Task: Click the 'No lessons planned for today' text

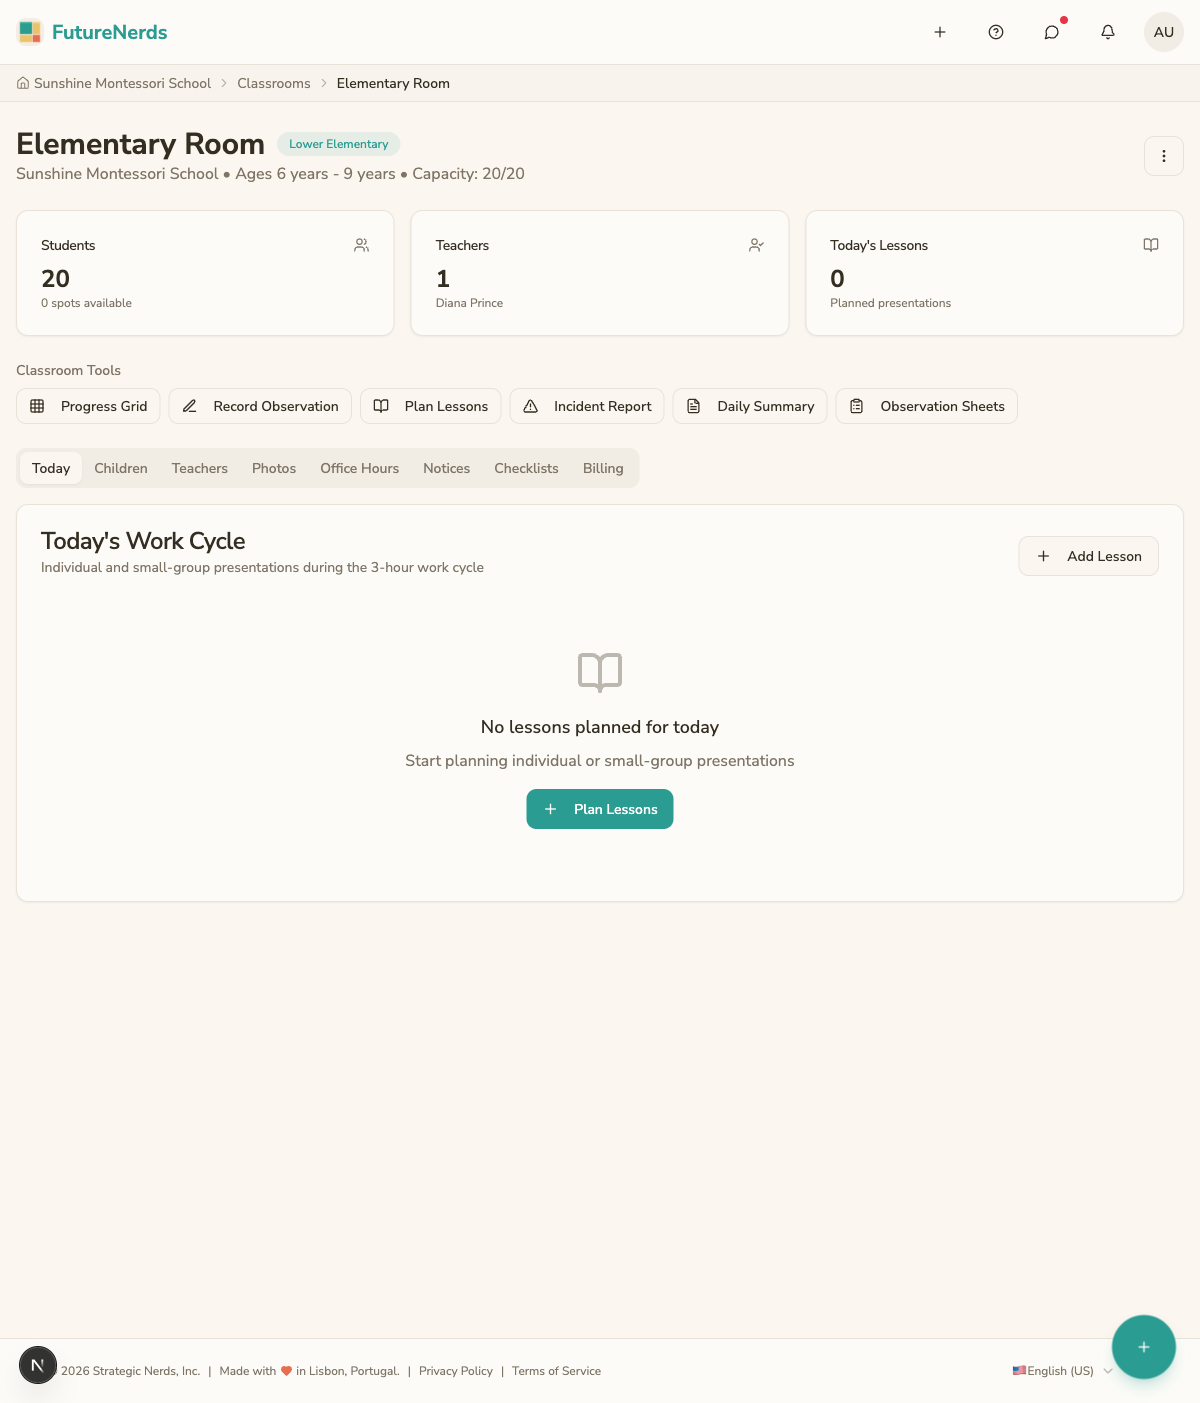Action: pyautogui.click(x=600, y=727)
